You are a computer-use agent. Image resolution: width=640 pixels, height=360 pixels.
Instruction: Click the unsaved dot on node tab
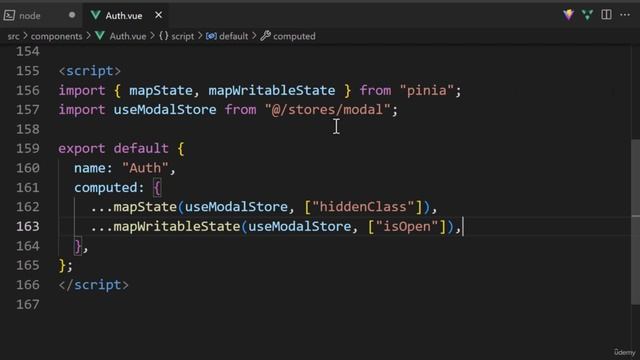(72, 15)
